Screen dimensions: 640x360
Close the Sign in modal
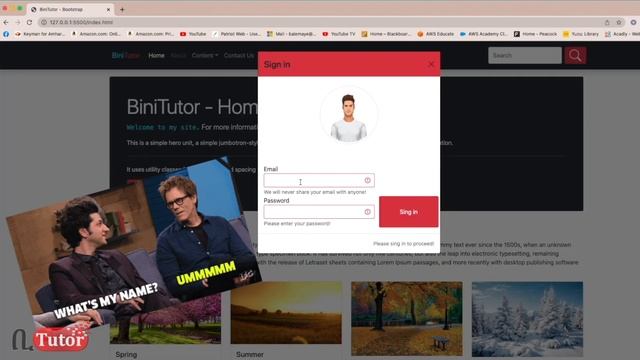(431, 64)
